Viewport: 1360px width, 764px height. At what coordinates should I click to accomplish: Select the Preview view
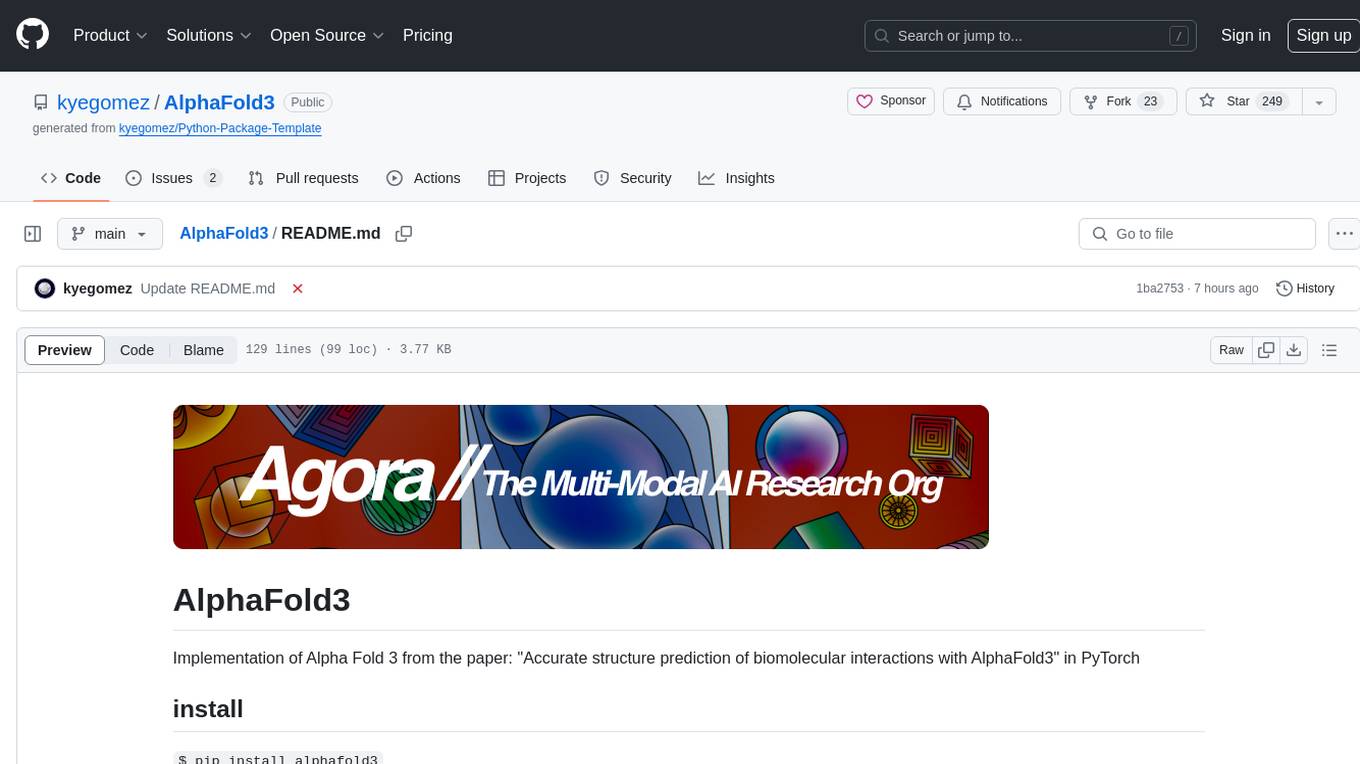point(65,350)
